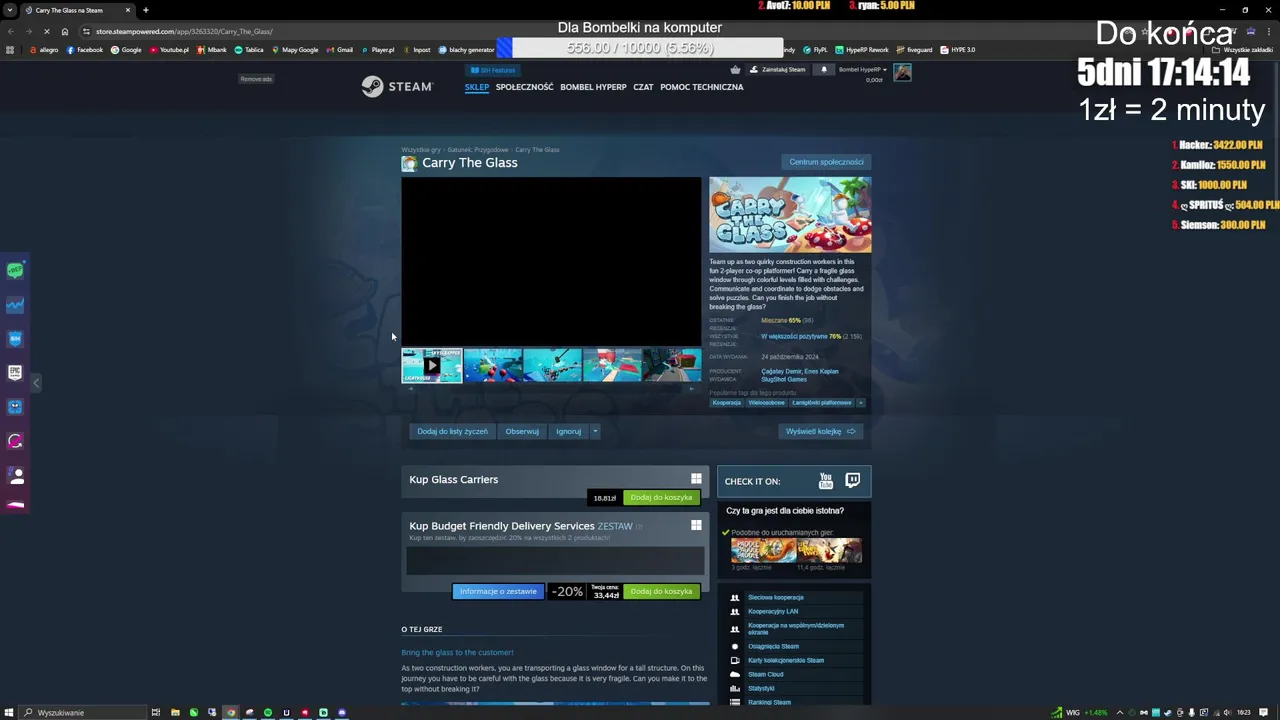Click the browser home button
Screen dimensions: 1280x720
(65, 31)
